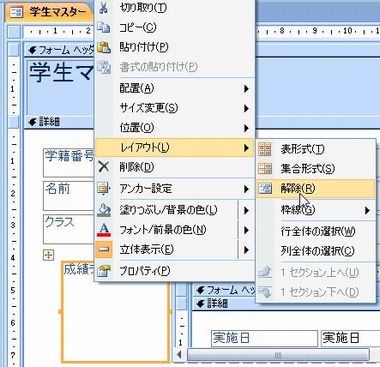This screenshot has height=367, width=380.
Task: Open 立体表示(E) dropdown arrow
Action: coord(246,250)
